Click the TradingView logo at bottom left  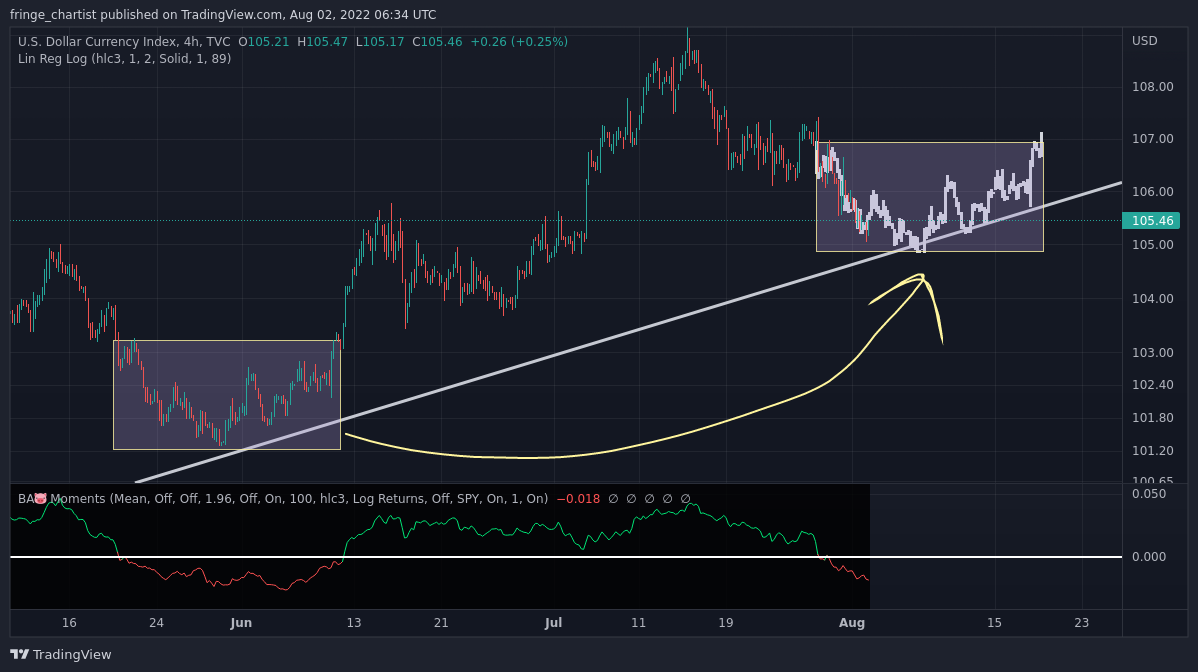pyautogui.click(x=60, y=654)
